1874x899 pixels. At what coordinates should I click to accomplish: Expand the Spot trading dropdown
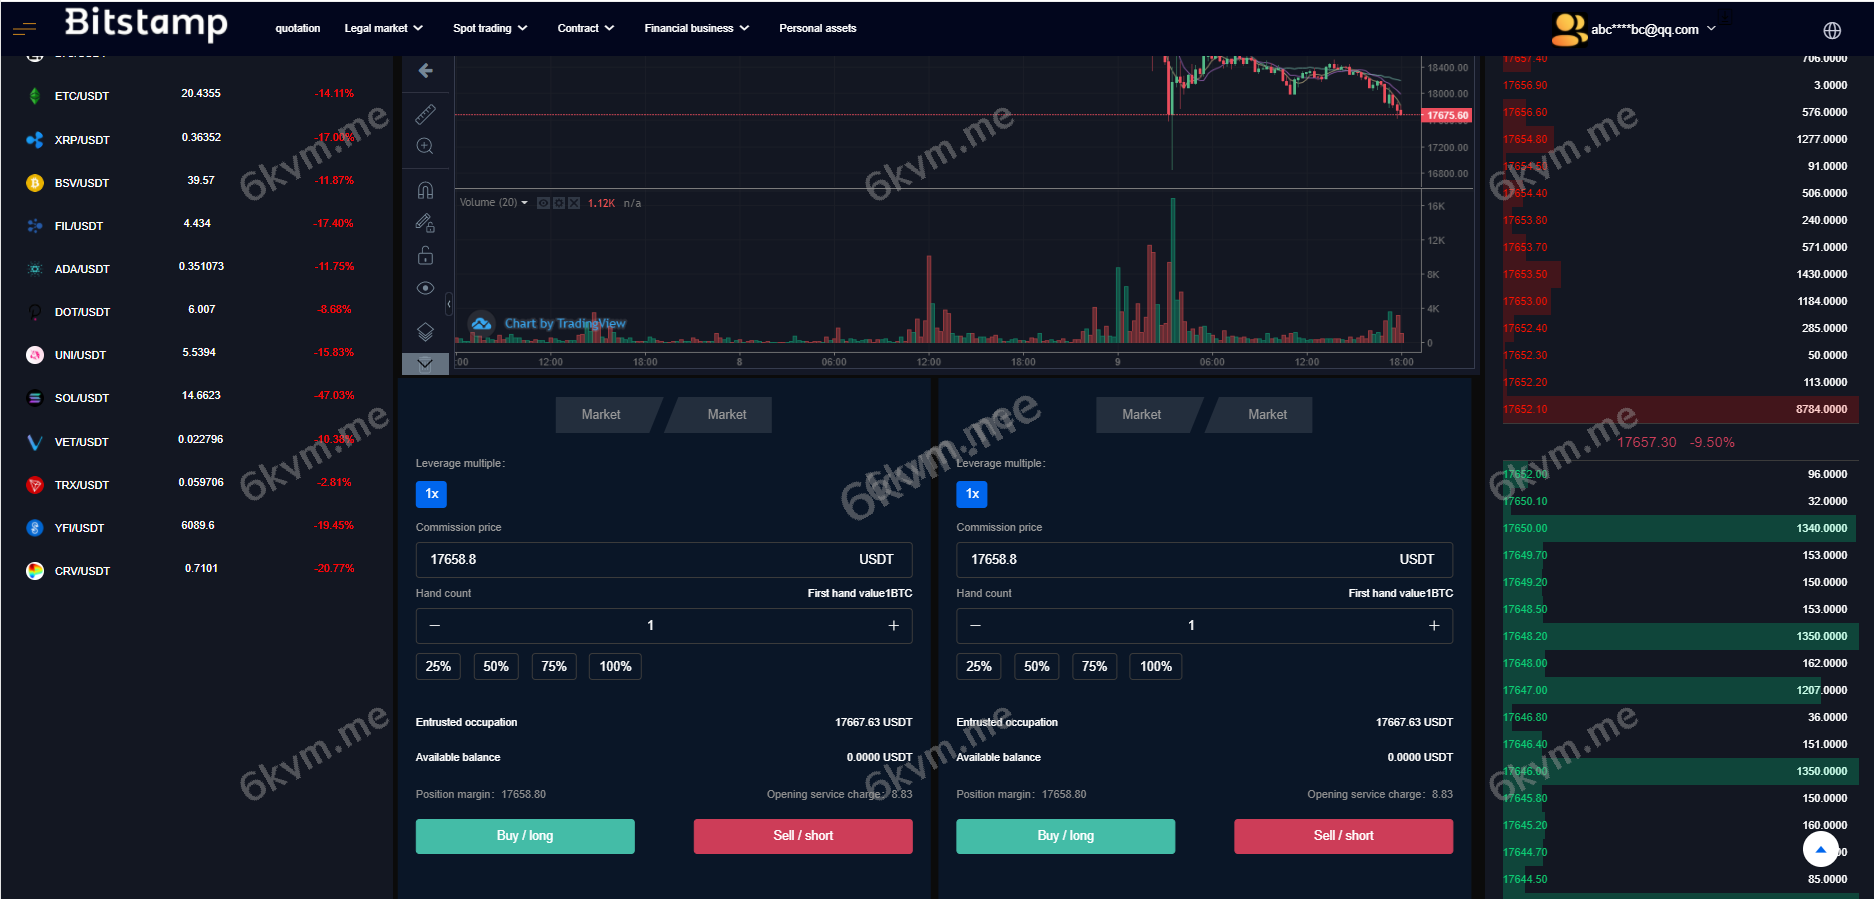(x=489, y=28)
